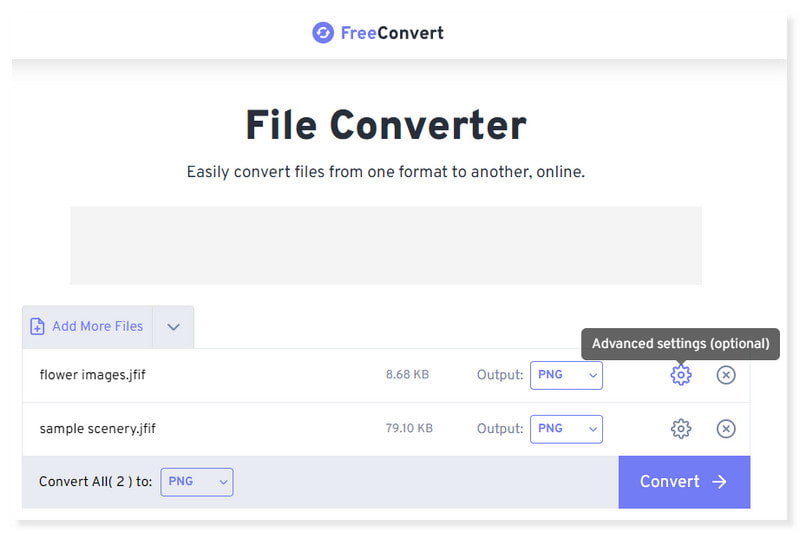Click the arrow icon on the Convert button

click(719, 482)
